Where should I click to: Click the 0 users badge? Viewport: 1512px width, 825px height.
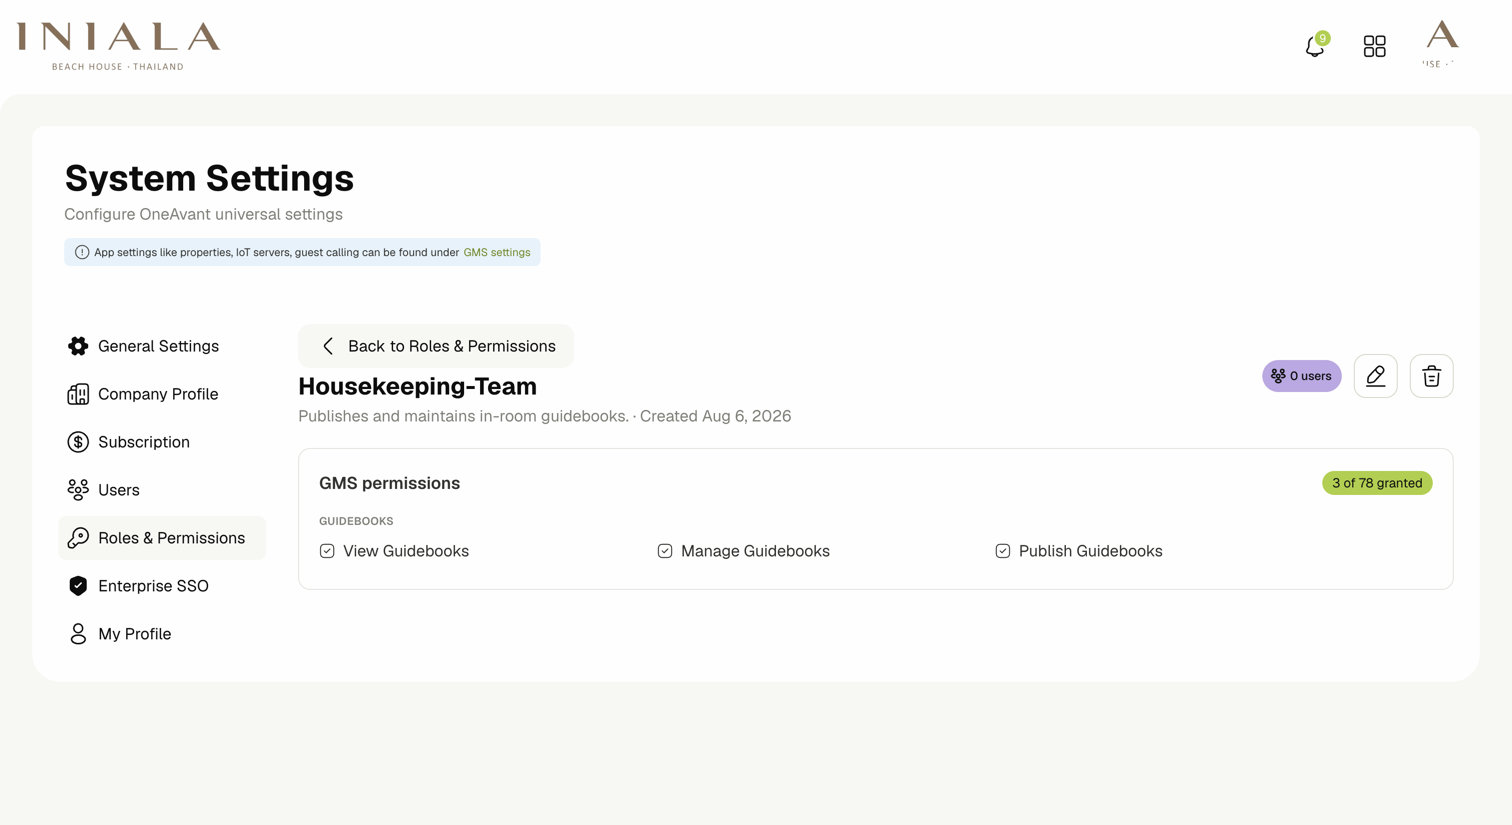click(x=1301, y=376)
